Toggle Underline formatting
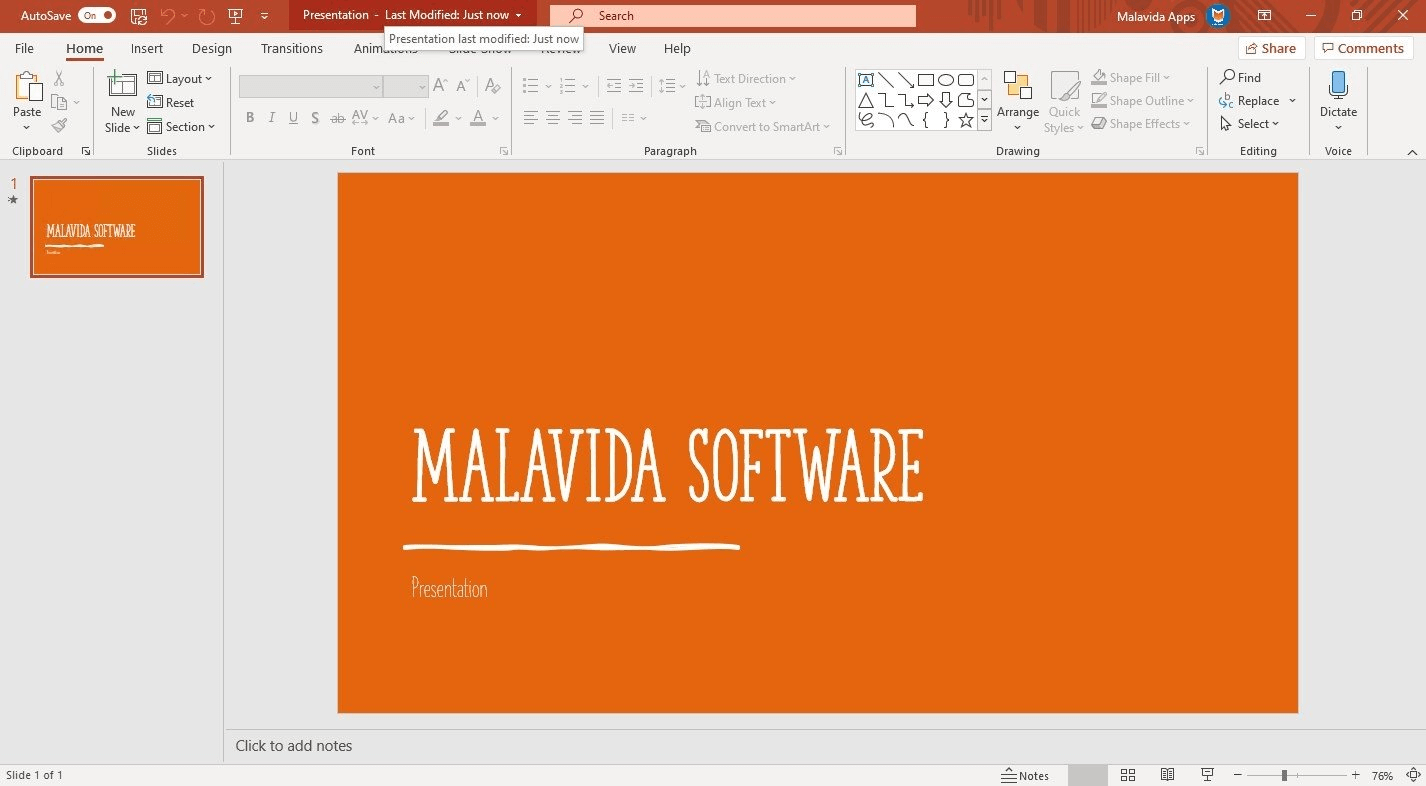Viewport: 1426px width, 786px height. click(x=293, y=118)
